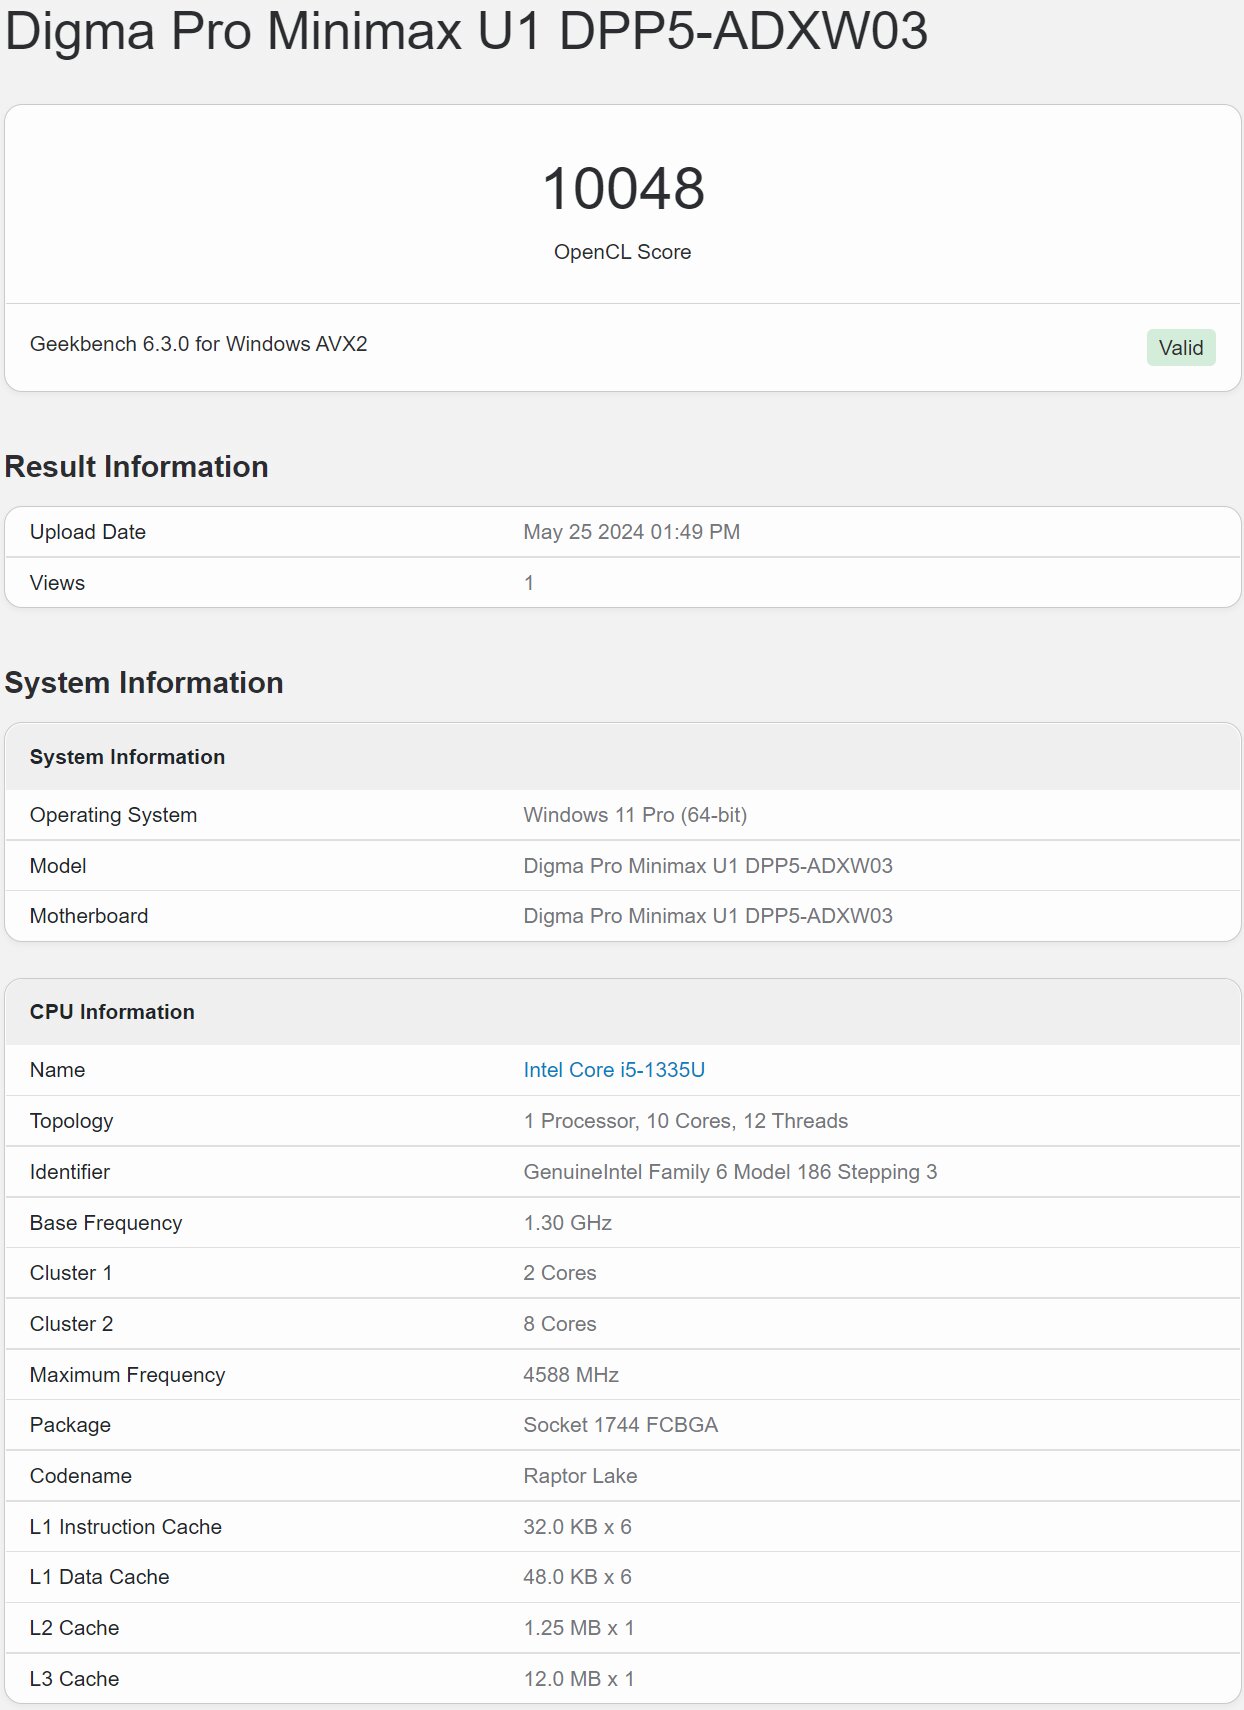Click the Model row label
This screenshot has height=1710, width=1244.
pyautogui.click(x=58, y=866)
